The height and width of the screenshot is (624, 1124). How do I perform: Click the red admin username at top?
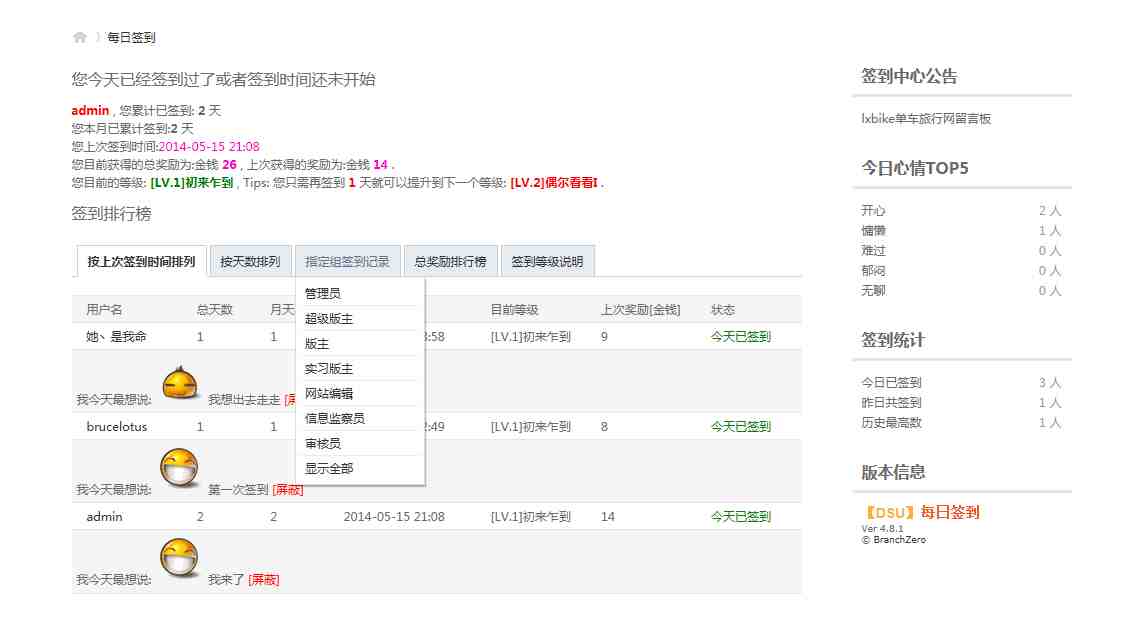(x=90, y=110)
